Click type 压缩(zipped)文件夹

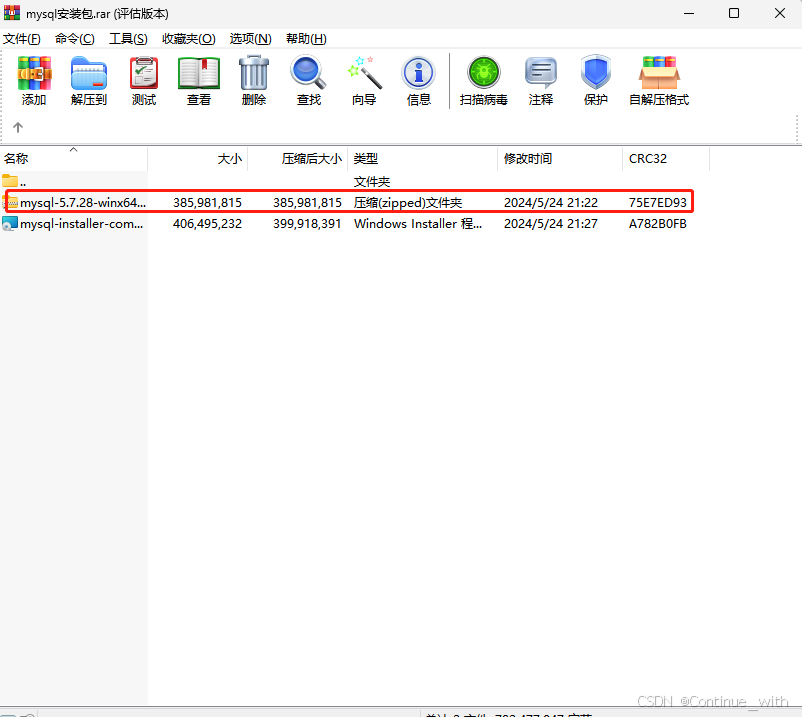pos(408,203)
